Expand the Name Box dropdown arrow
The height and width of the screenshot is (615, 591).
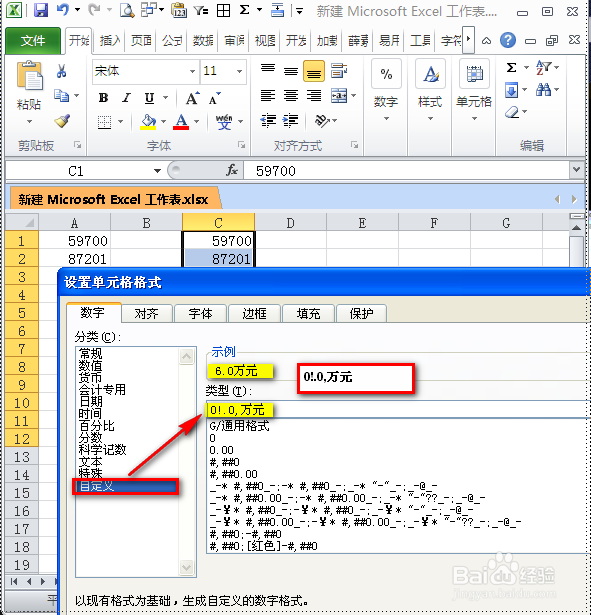pos(157,171)
